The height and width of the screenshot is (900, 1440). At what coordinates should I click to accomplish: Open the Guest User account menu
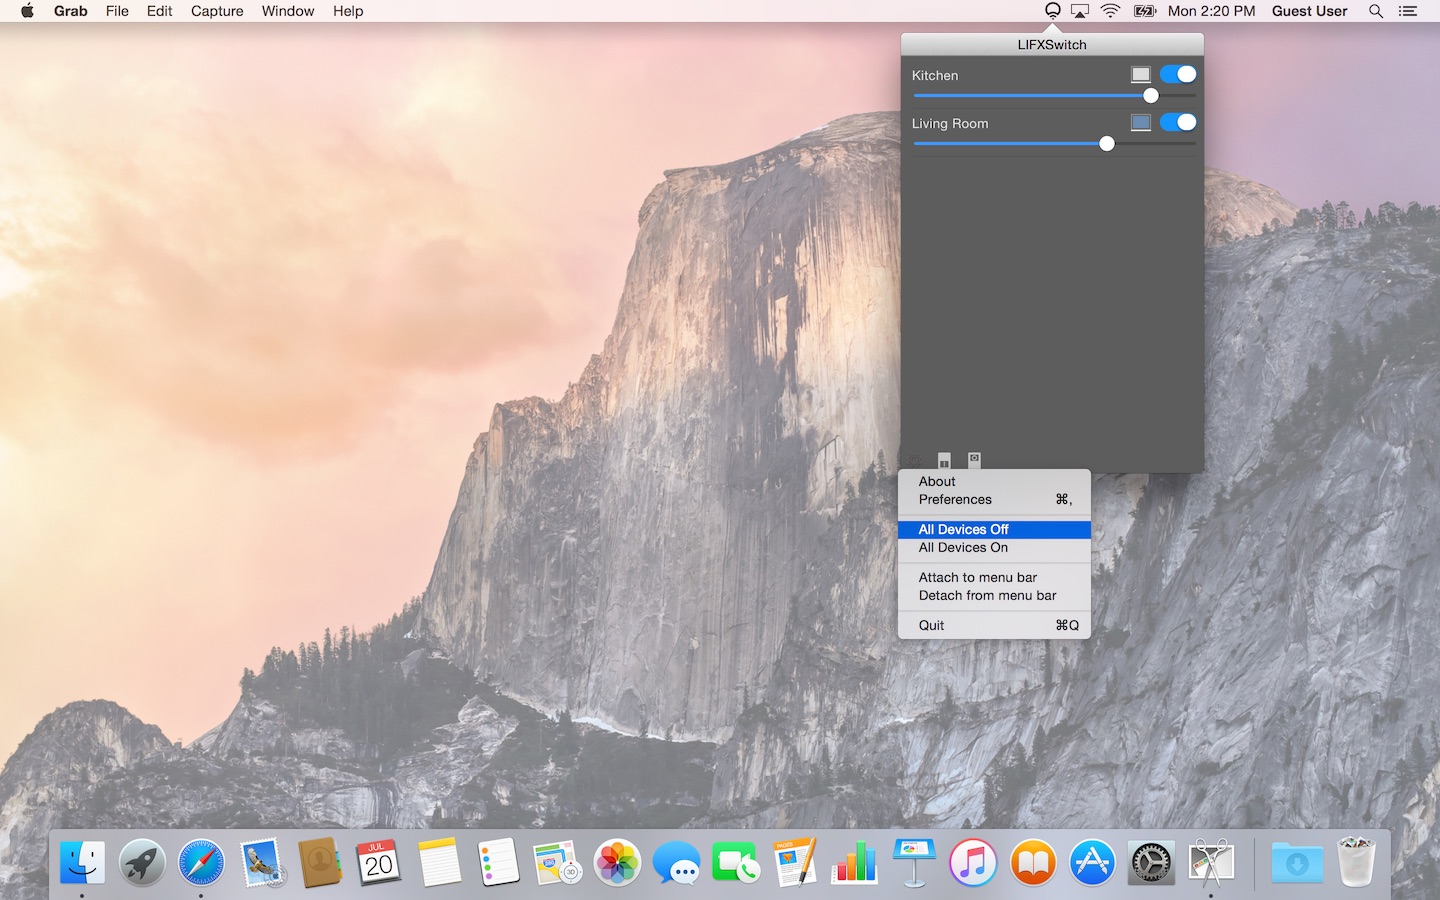(x=1309, y=11)
